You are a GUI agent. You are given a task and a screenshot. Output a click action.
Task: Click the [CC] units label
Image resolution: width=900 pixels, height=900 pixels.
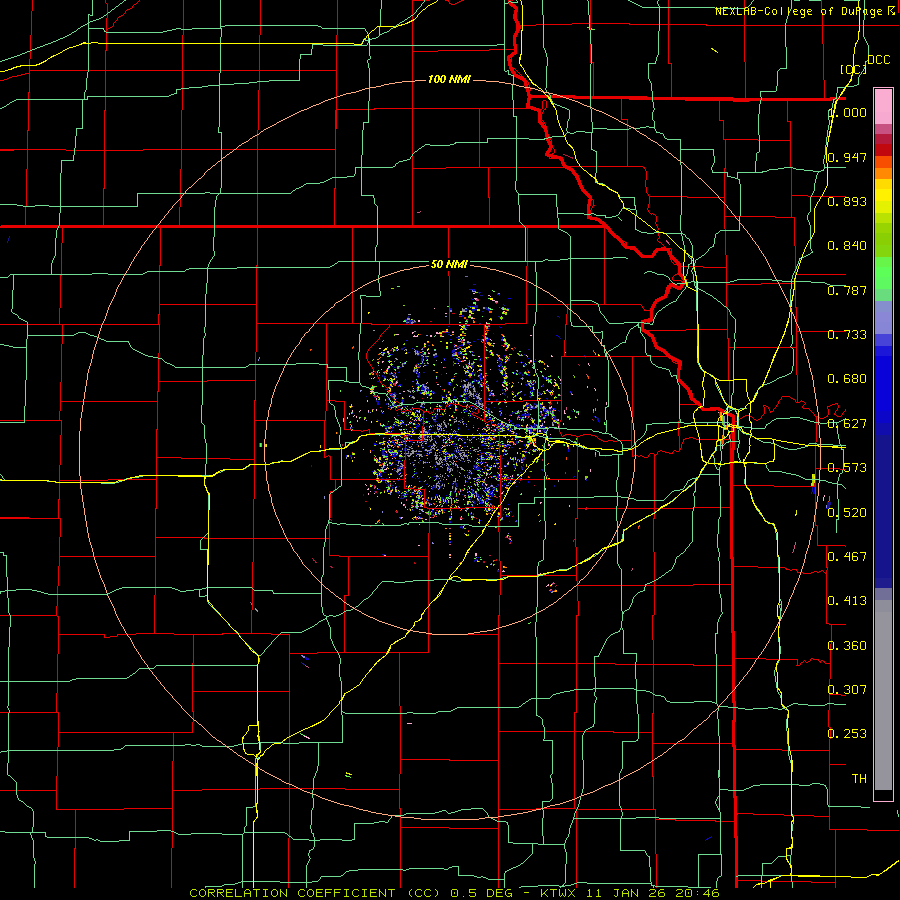coord(853,69)
